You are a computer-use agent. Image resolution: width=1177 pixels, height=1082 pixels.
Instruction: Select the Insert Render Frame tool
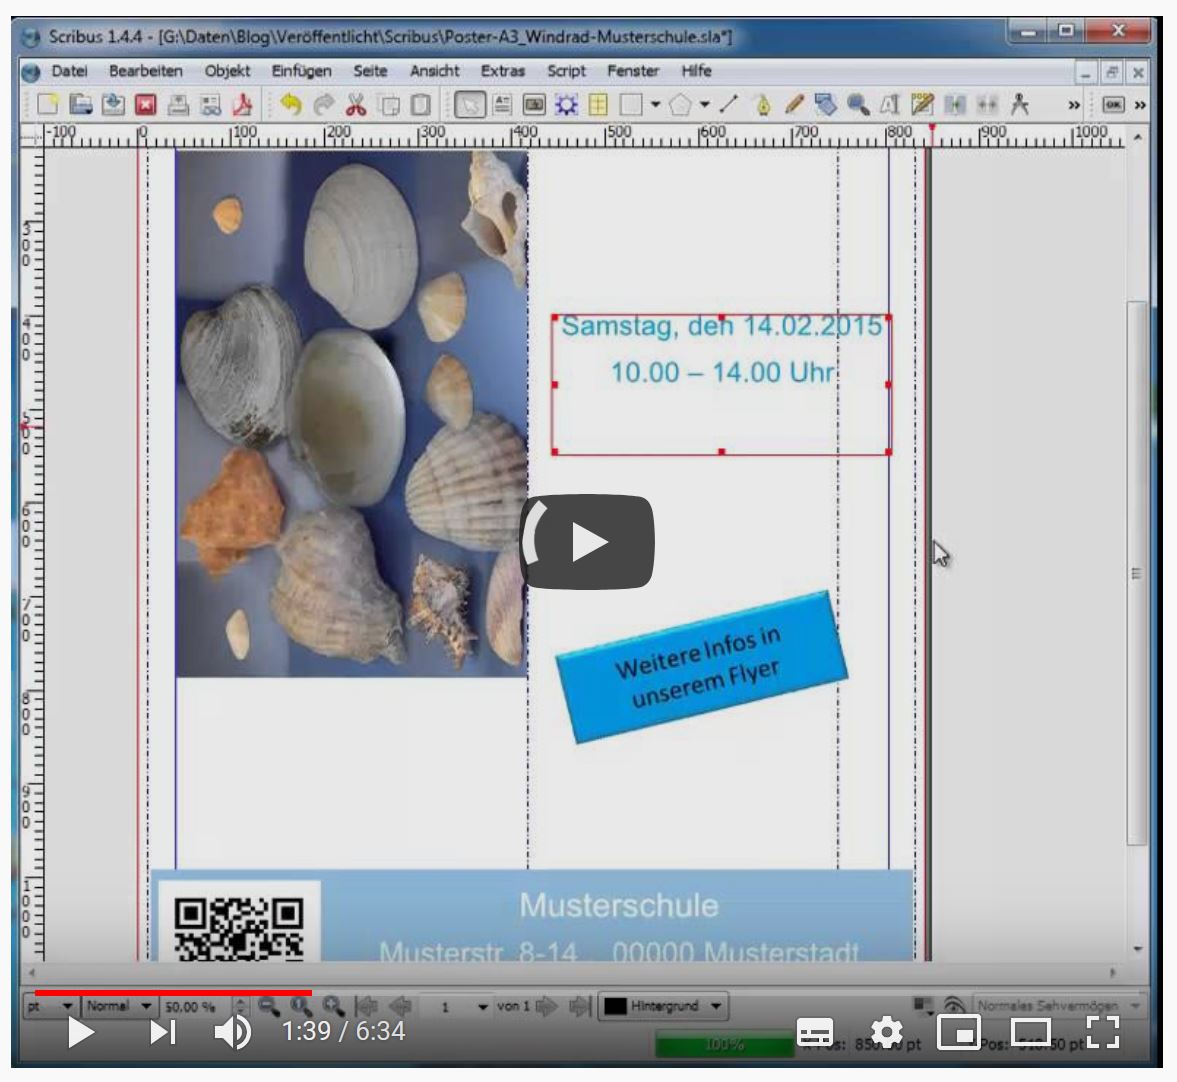[x=566, y=104]
